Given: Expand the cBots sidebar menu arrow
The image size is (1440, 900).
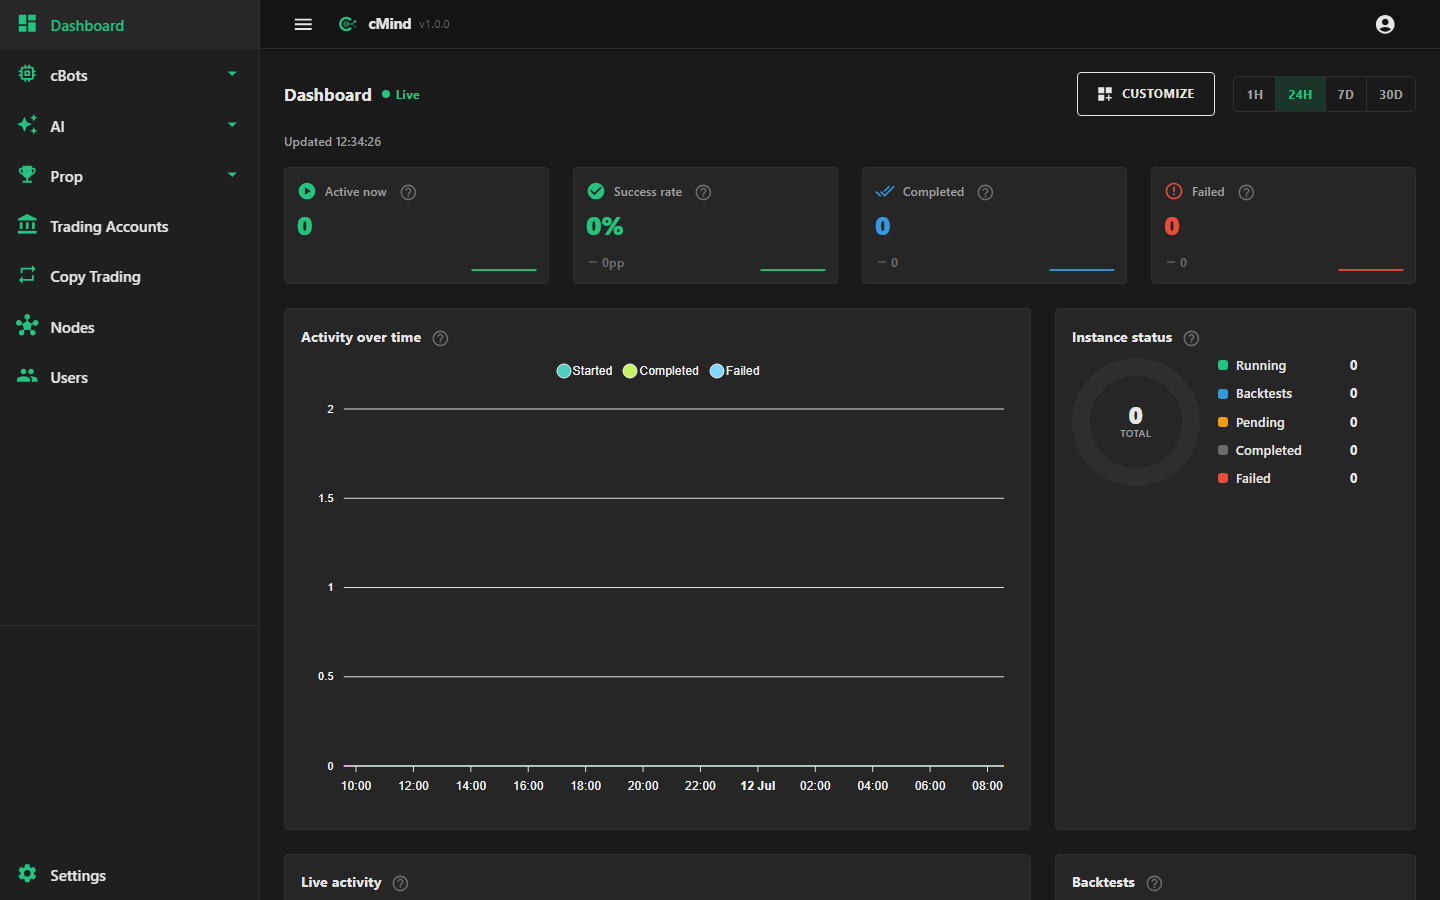Looking at the screenshot, I should [x=232, y=74].
